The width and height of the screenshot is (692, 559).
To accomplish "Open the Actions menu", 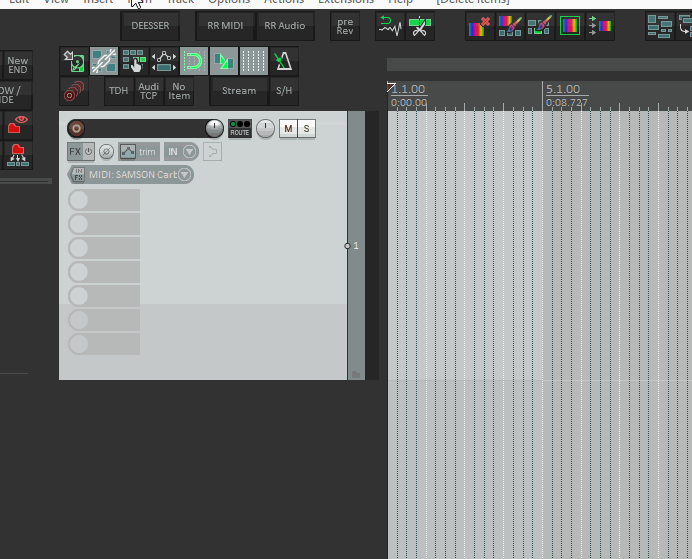I will coord(284,1).
